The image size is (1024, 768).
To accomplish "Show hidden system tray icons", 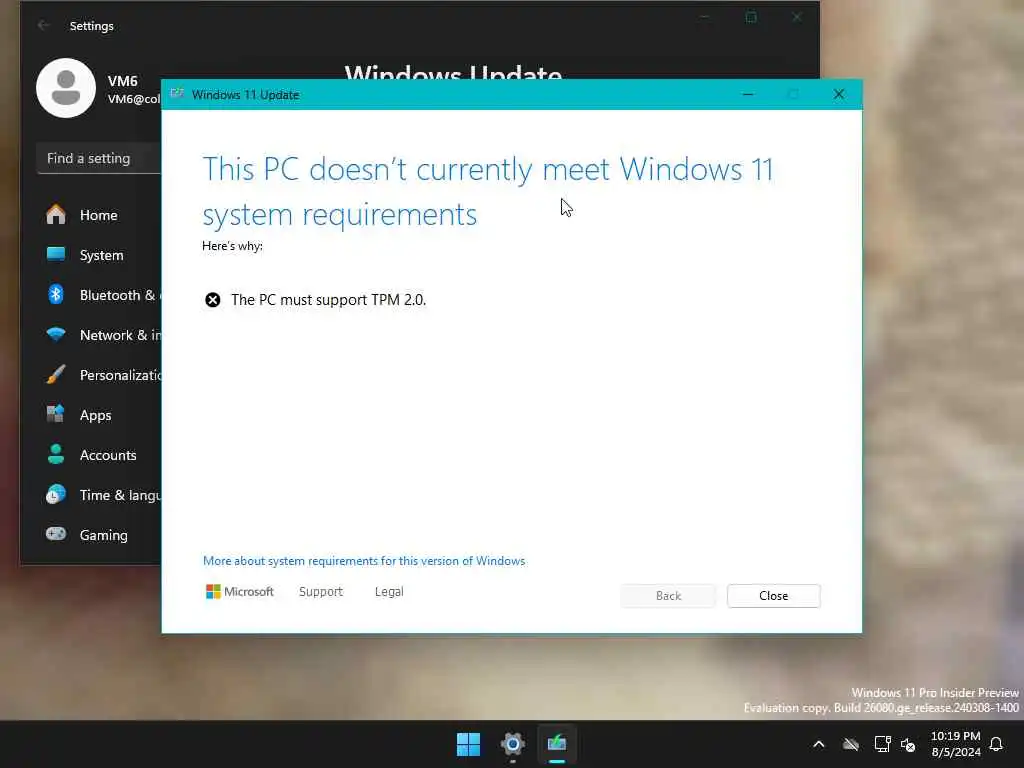I will click(x=819, y=744).
